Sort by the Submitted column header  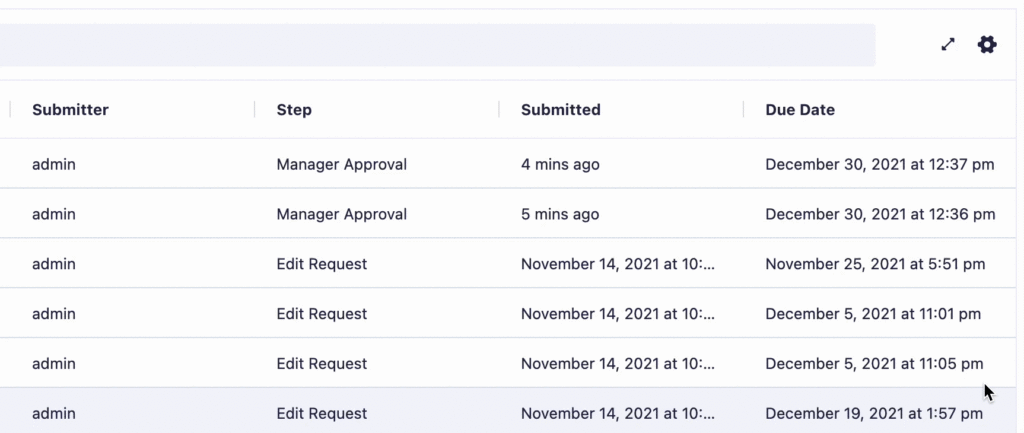pyautogui.click(x=560, y=110)
